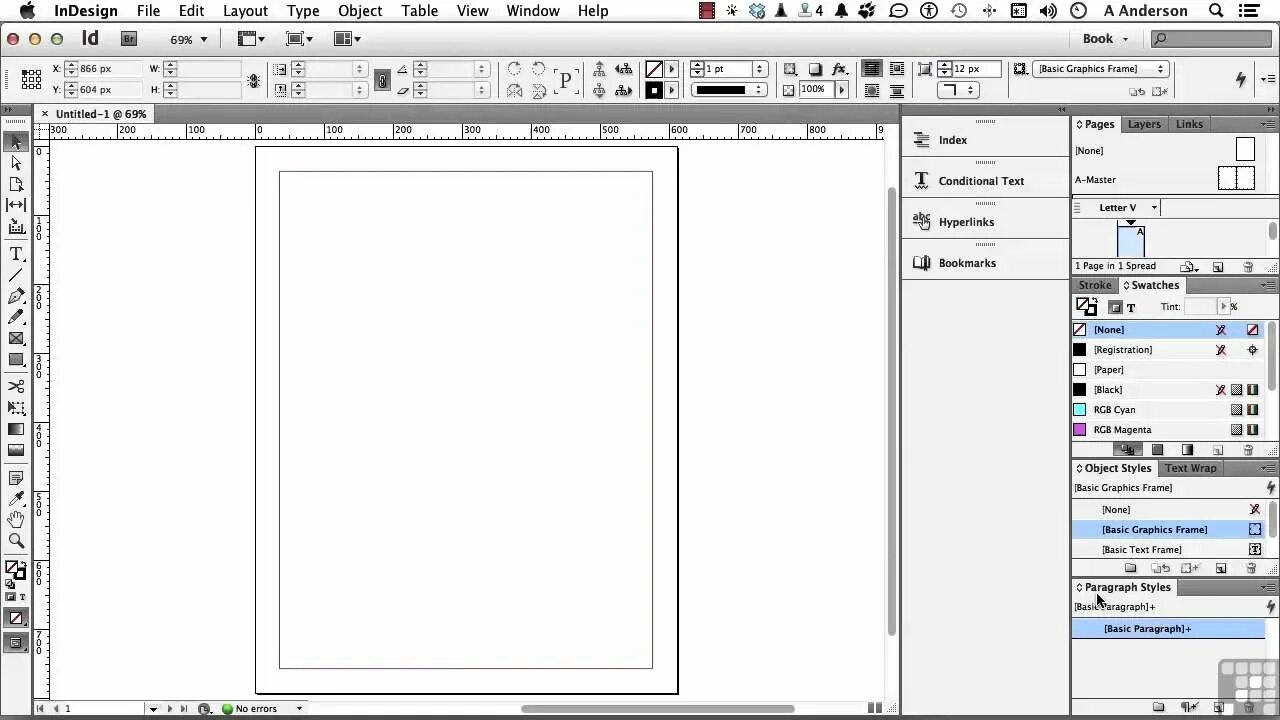Click the Spotlight search icon in menu bar

(x=1216, y=11)
